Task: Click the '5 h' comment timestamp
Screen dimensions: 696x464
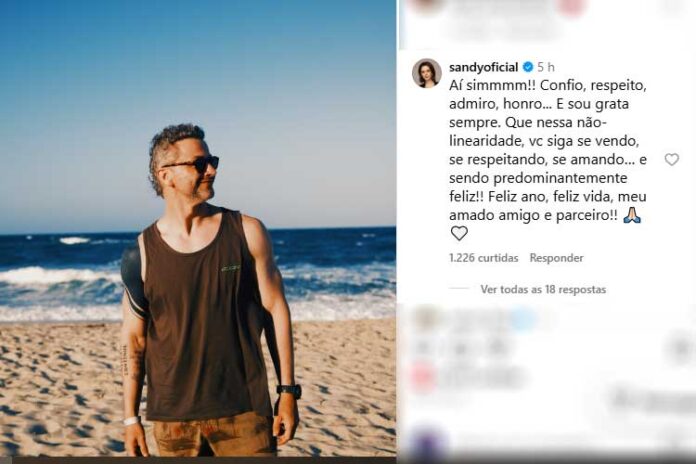Action: click(x=546, y=67)
